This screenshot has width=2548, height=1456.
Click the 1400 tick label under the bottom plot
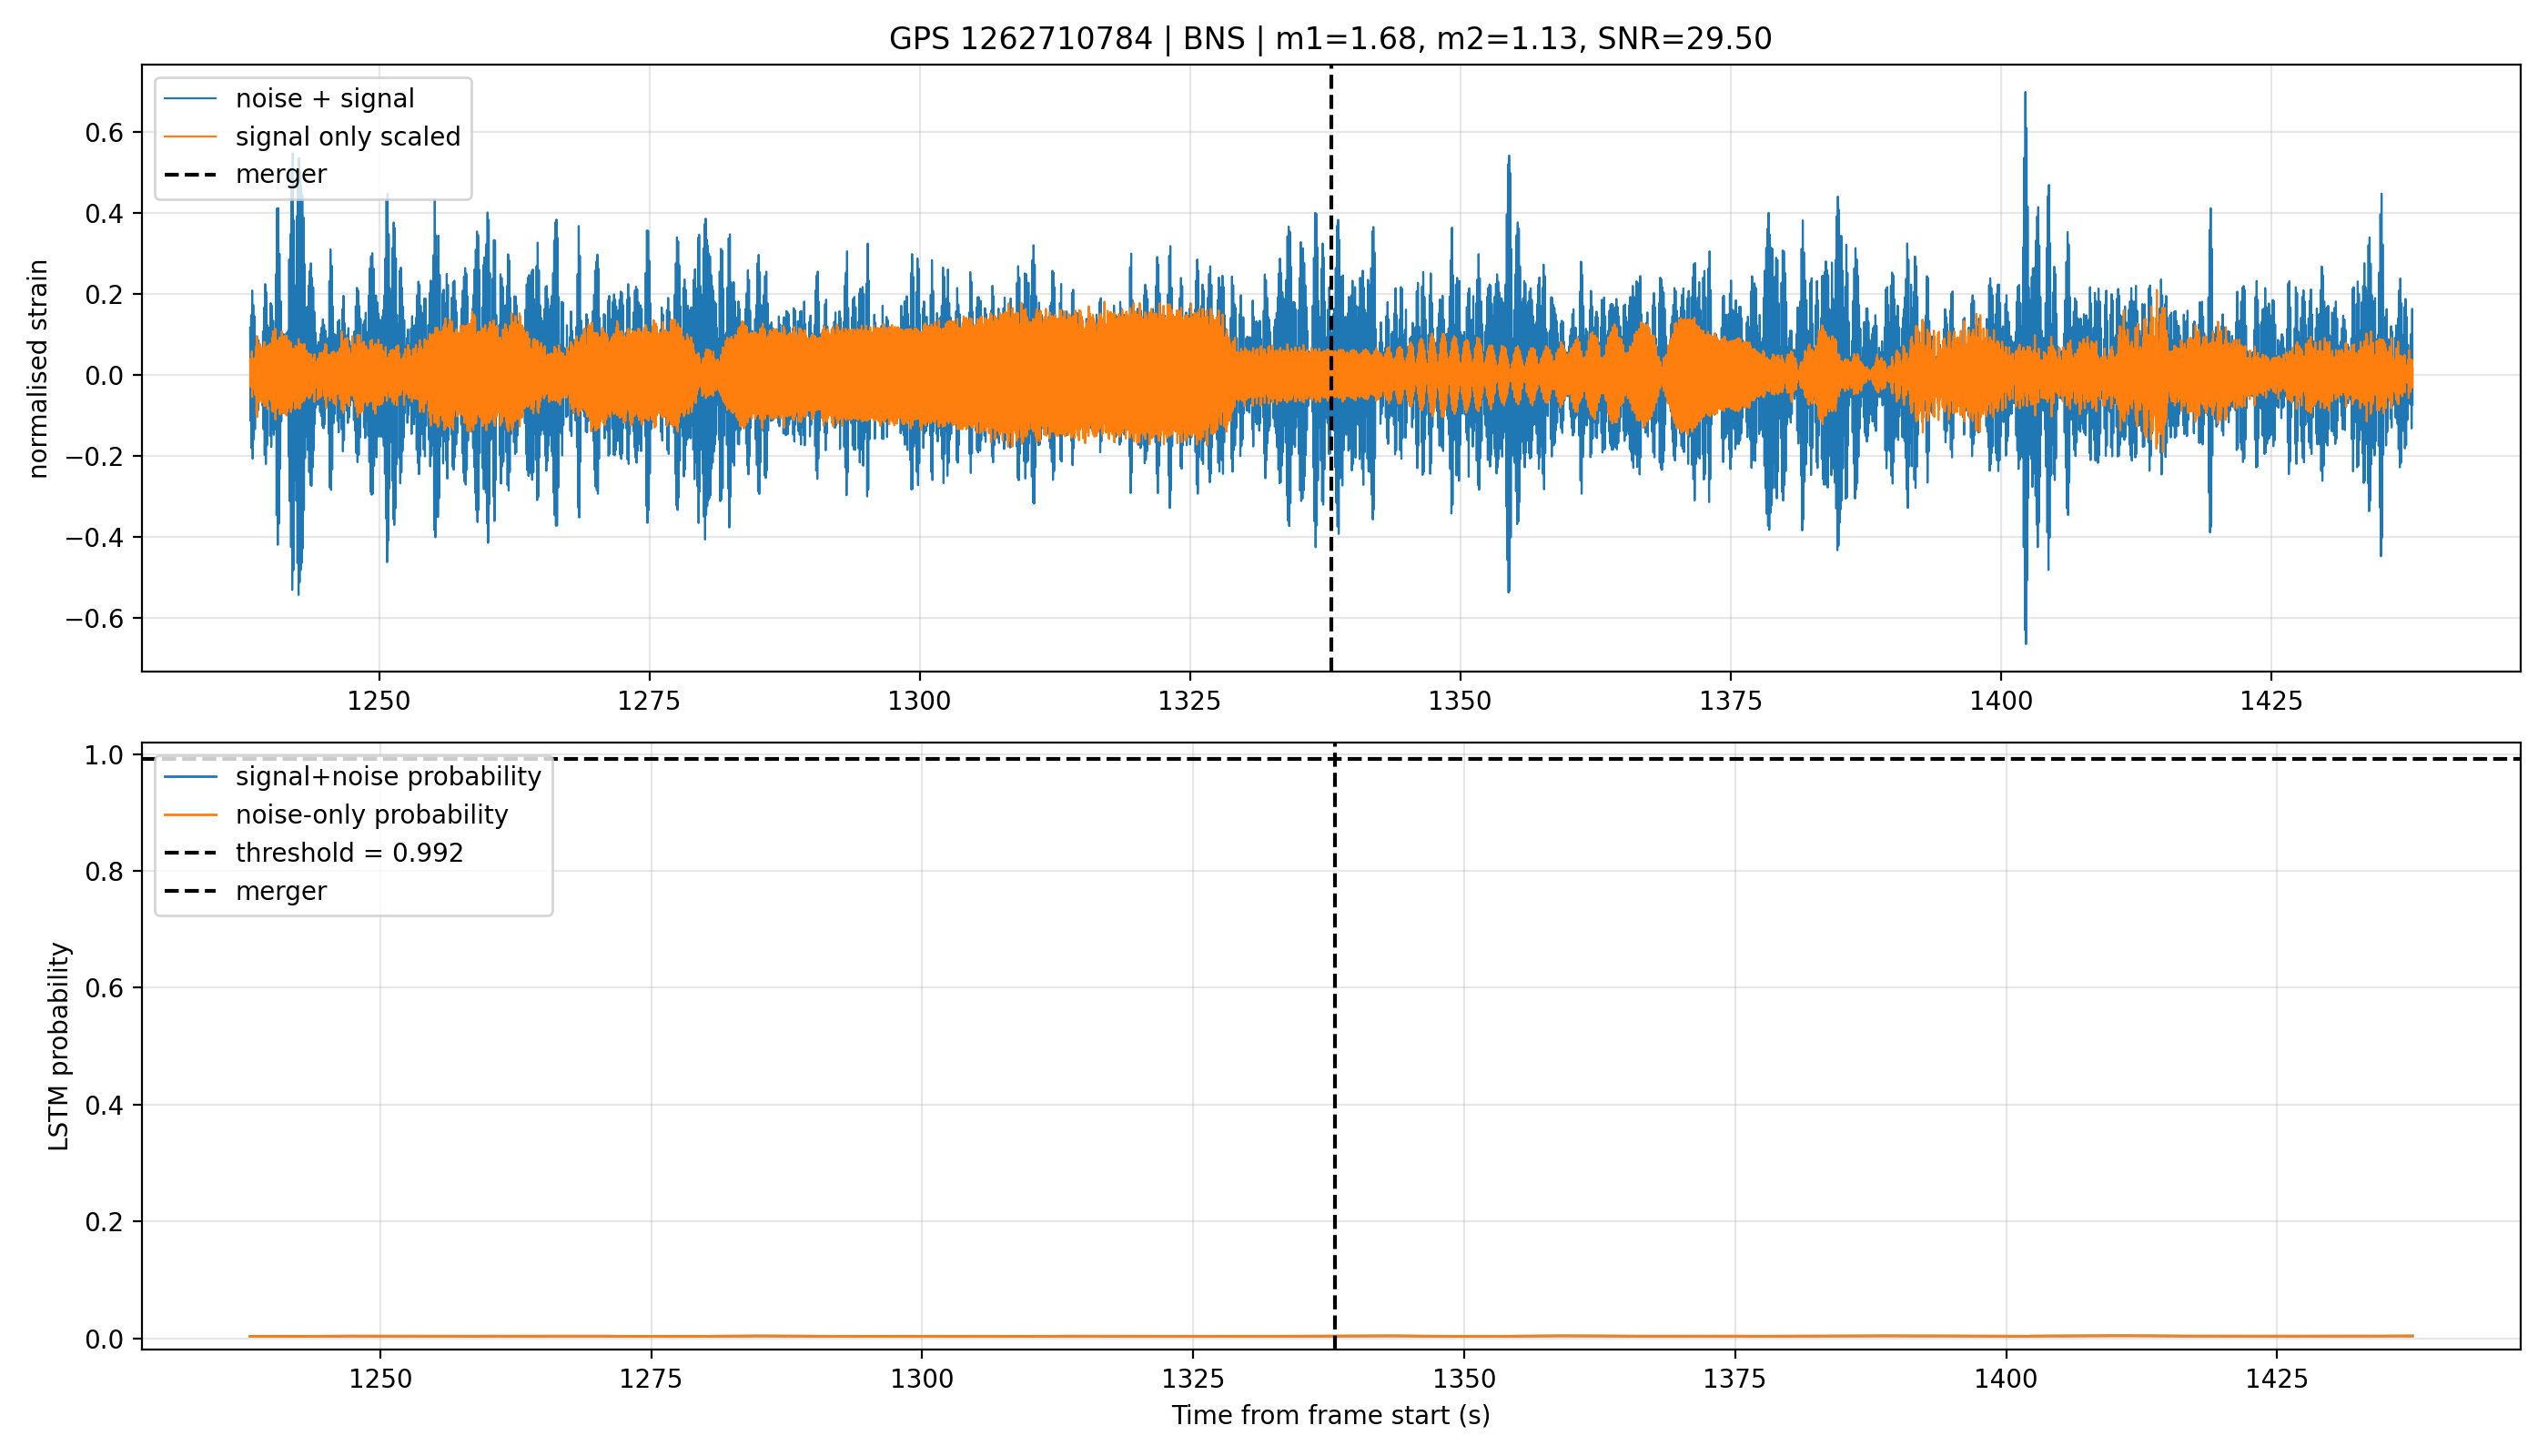[x=2005, y=1379]
